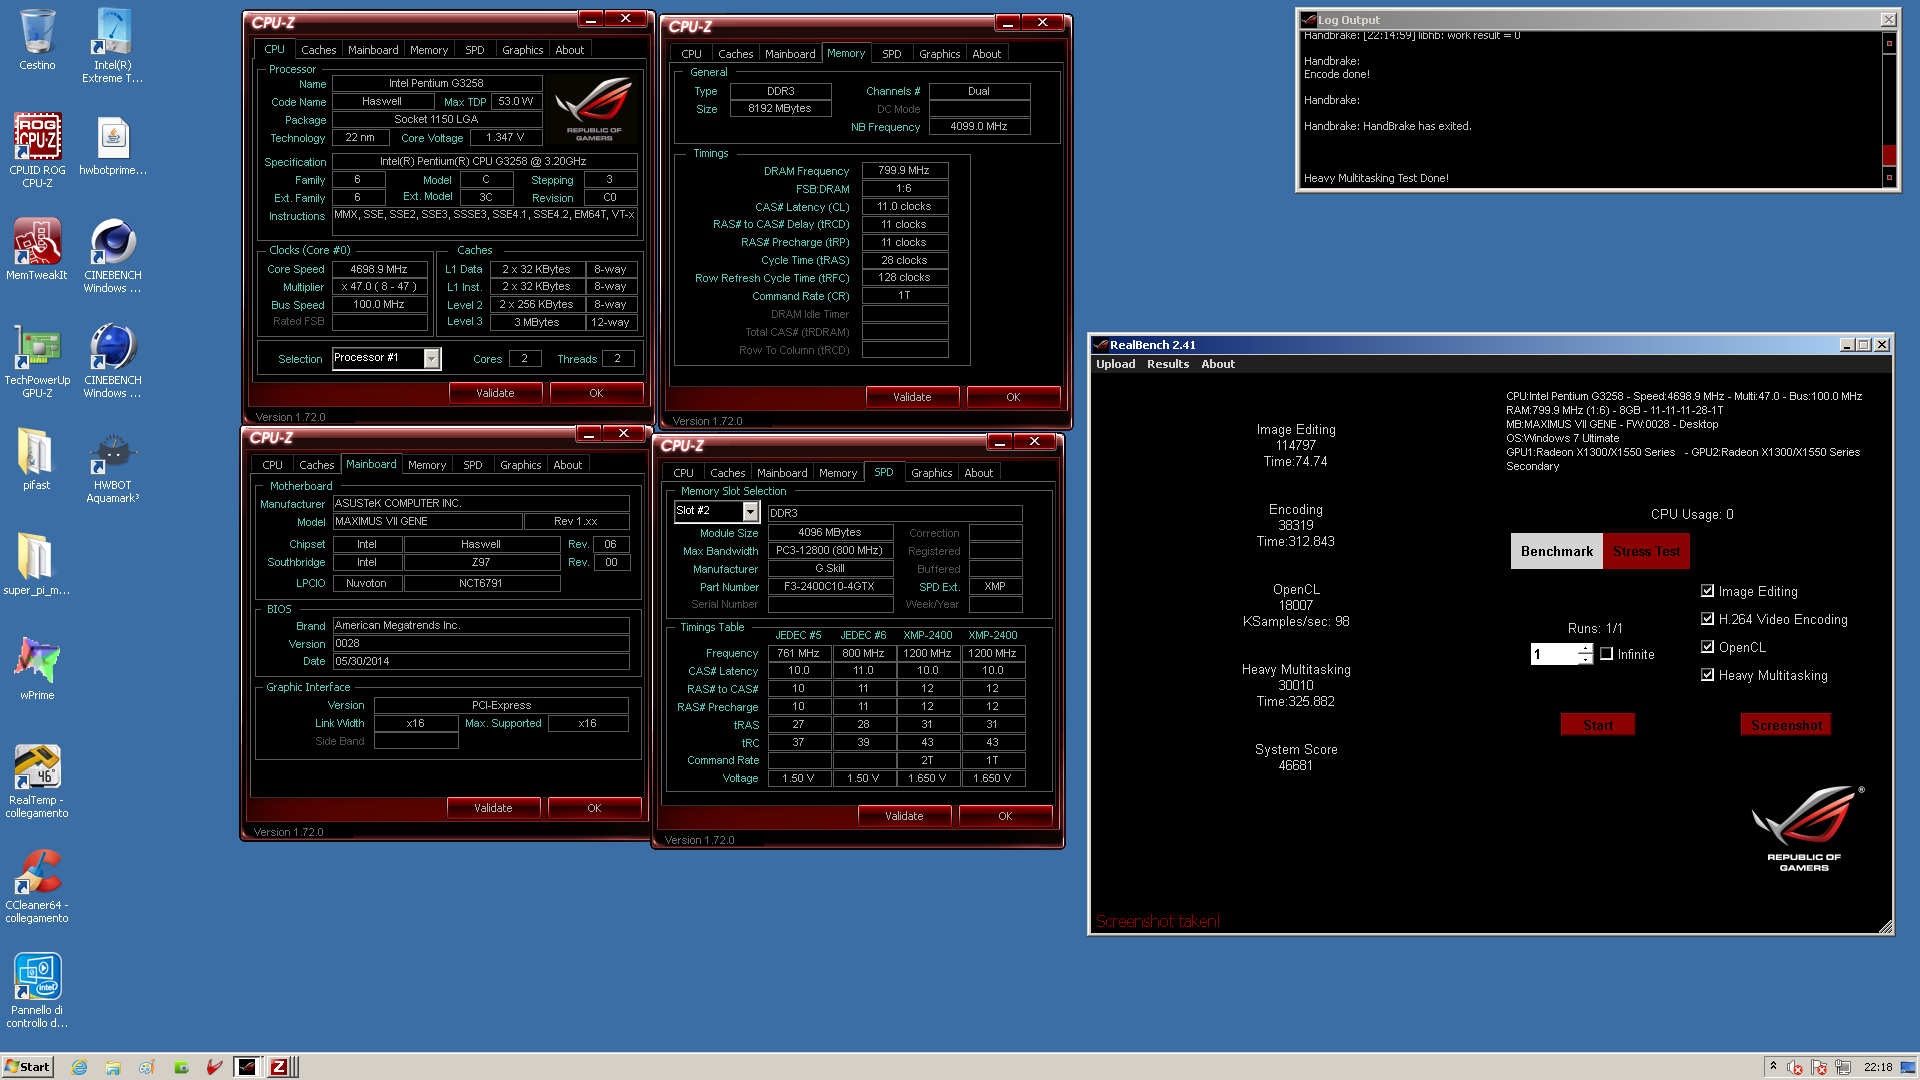
Task: Click the Log Output scrollbar
Action: (1889, 110)
